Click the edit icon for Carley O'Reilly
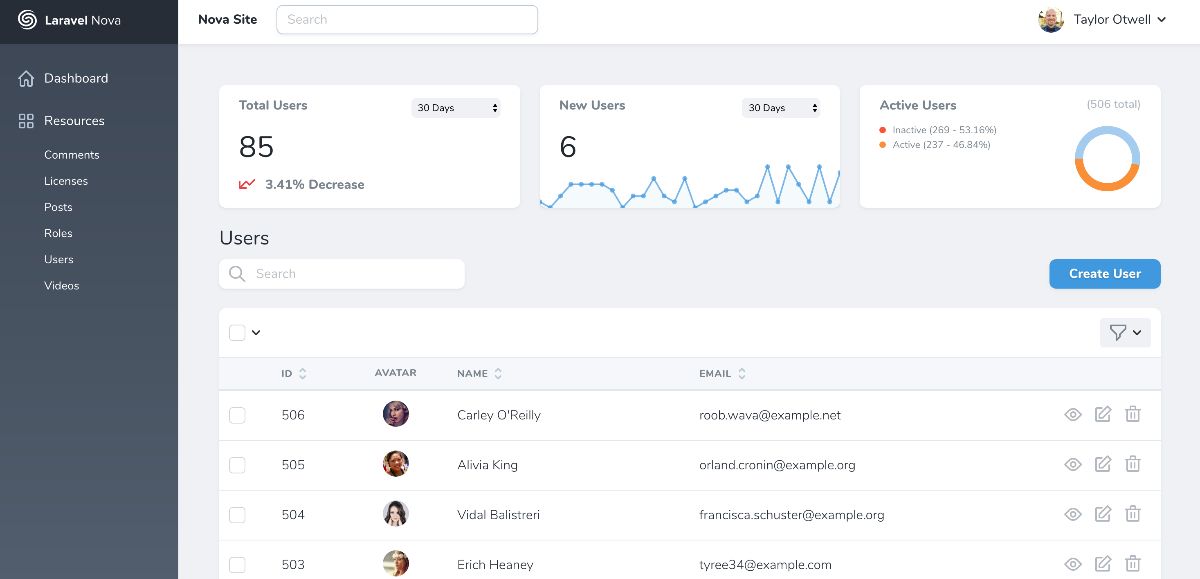This screenshot has width=1200, height=579. point(1103,414)
